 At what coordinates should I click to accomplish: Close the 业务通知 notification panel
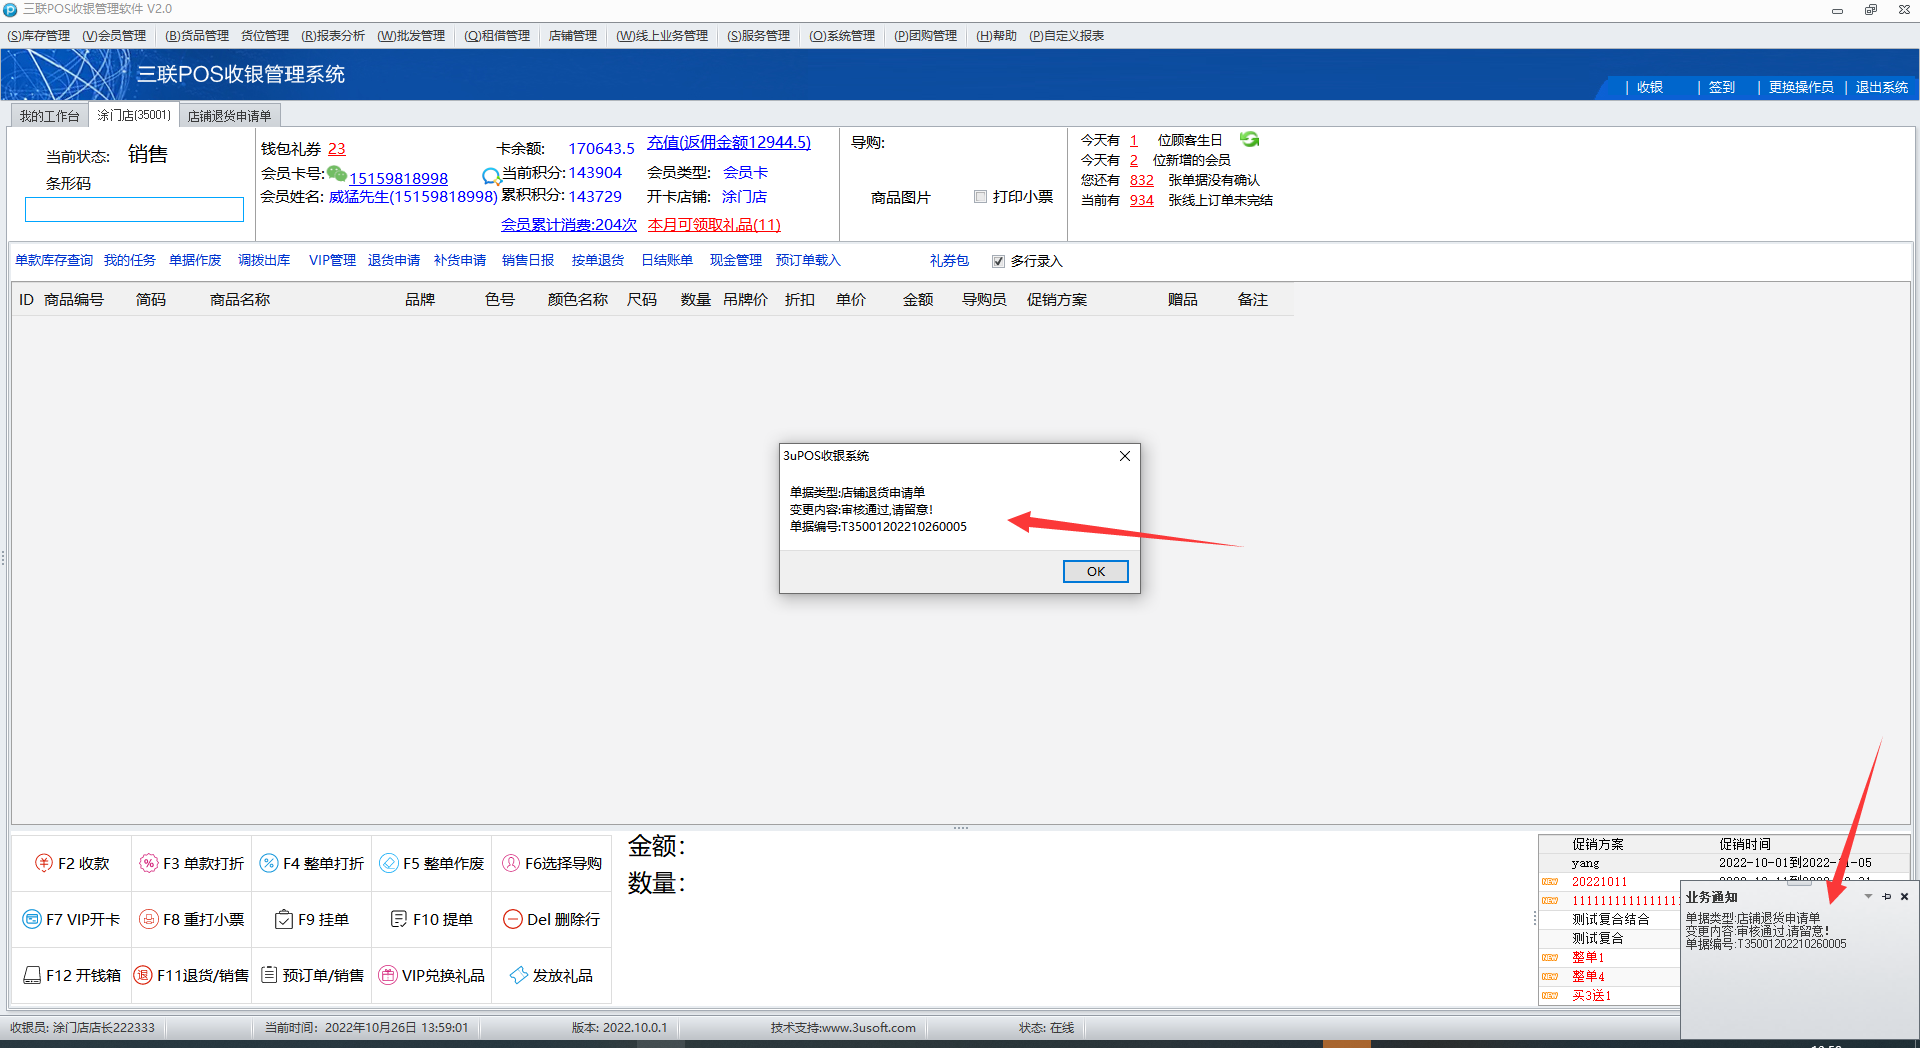point(1905,896)
